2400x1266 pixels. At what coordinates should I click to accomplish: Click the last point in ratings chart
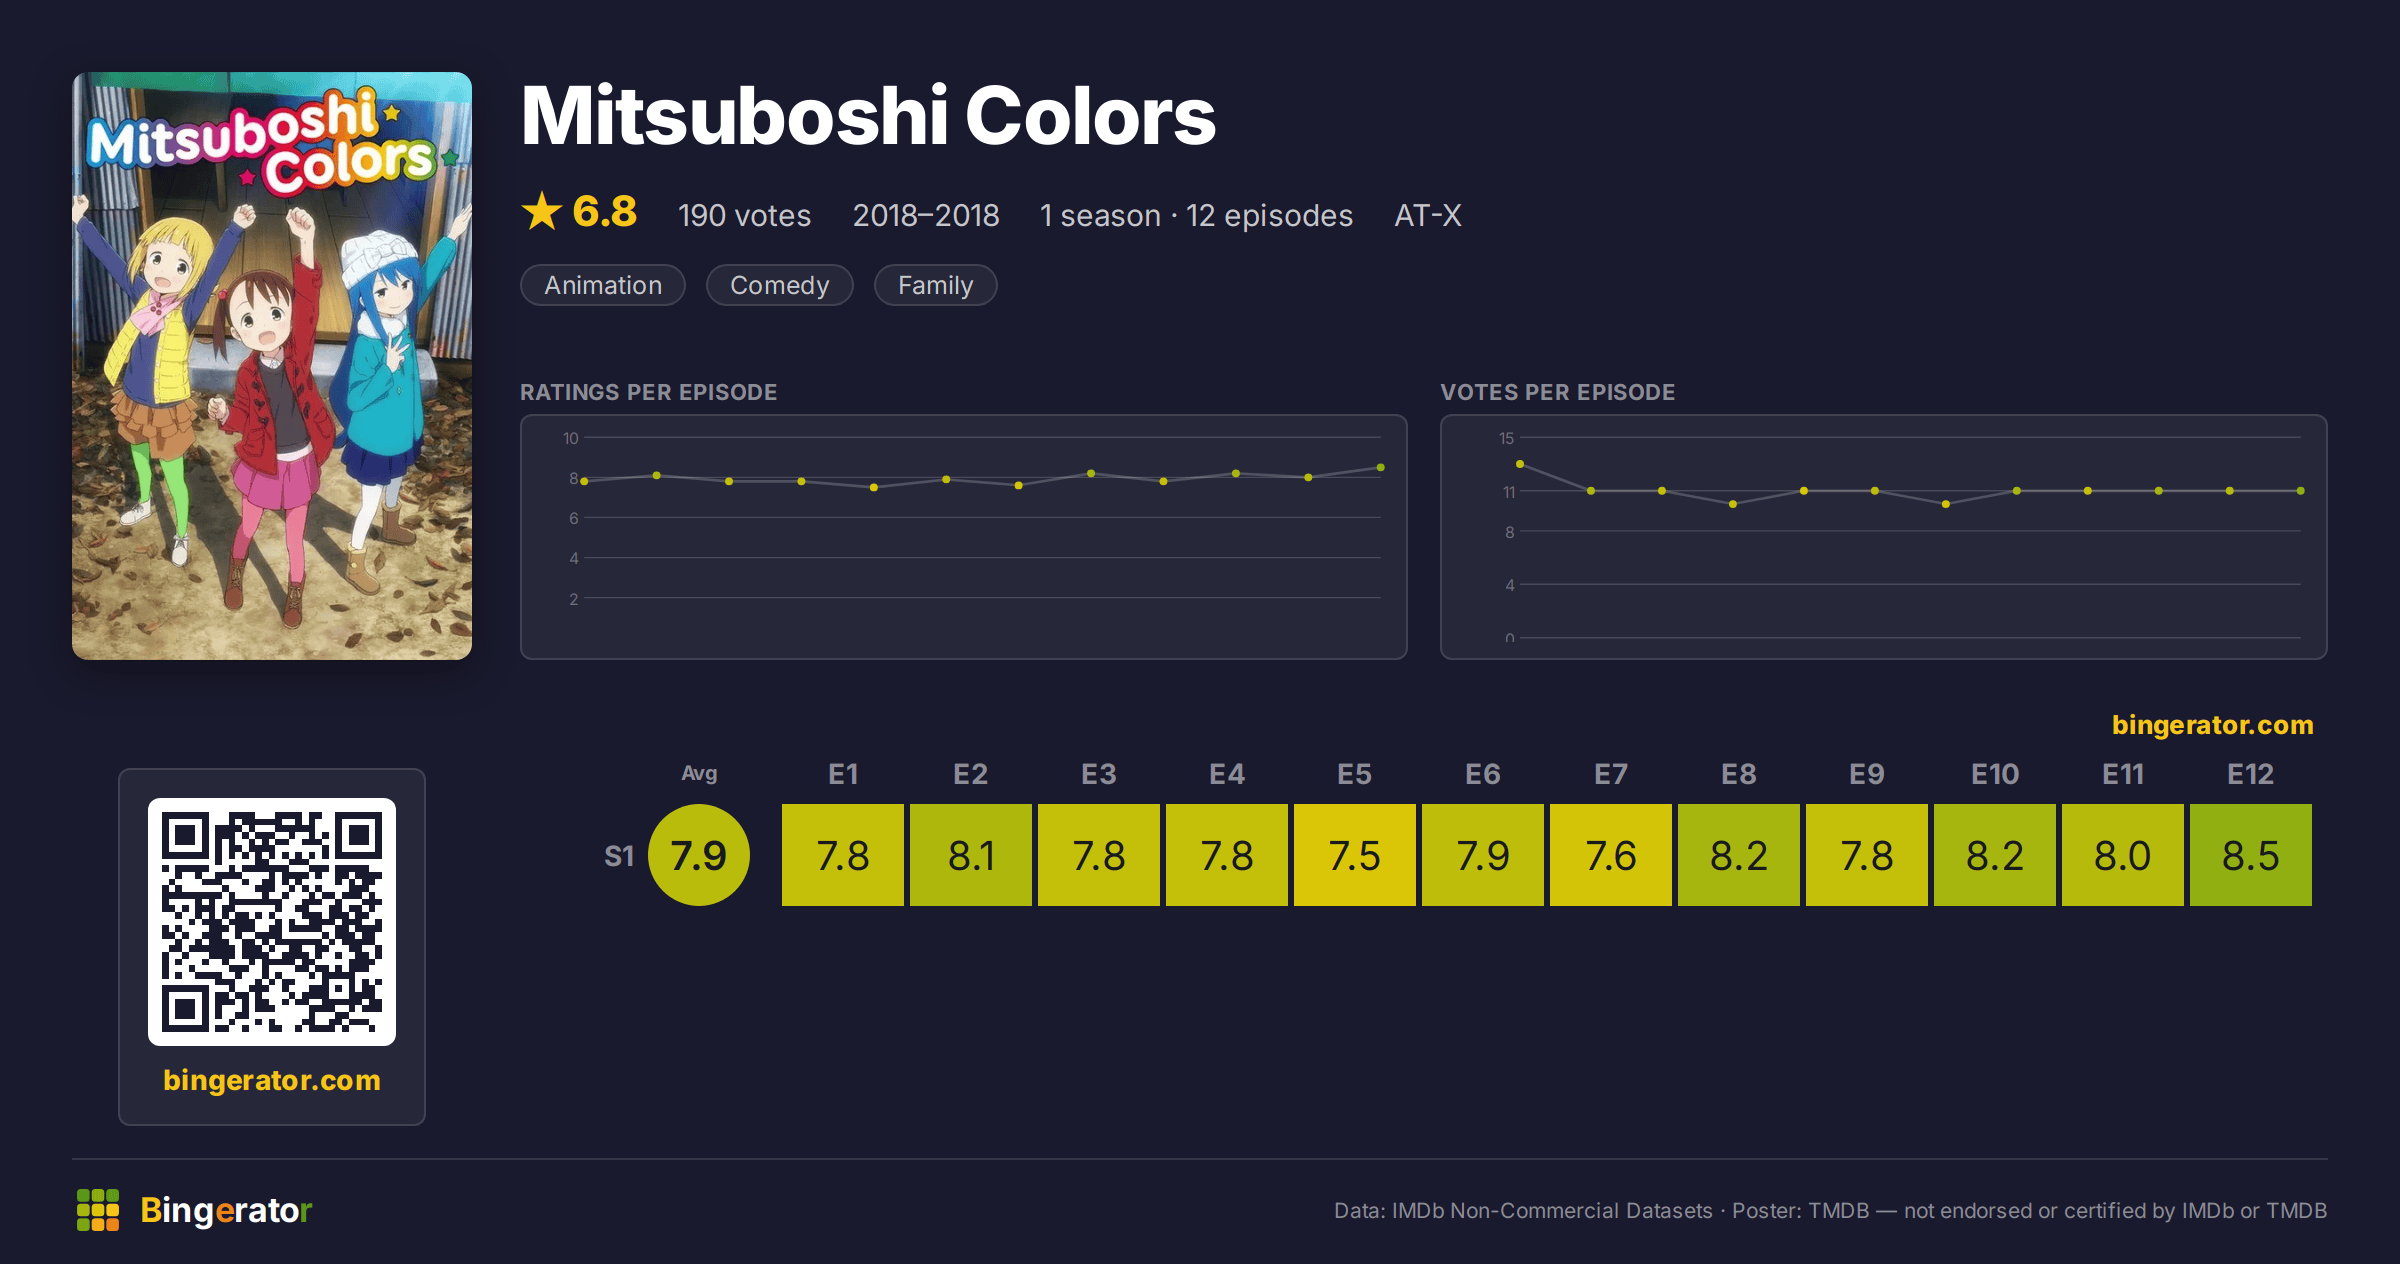[1381, 468]
